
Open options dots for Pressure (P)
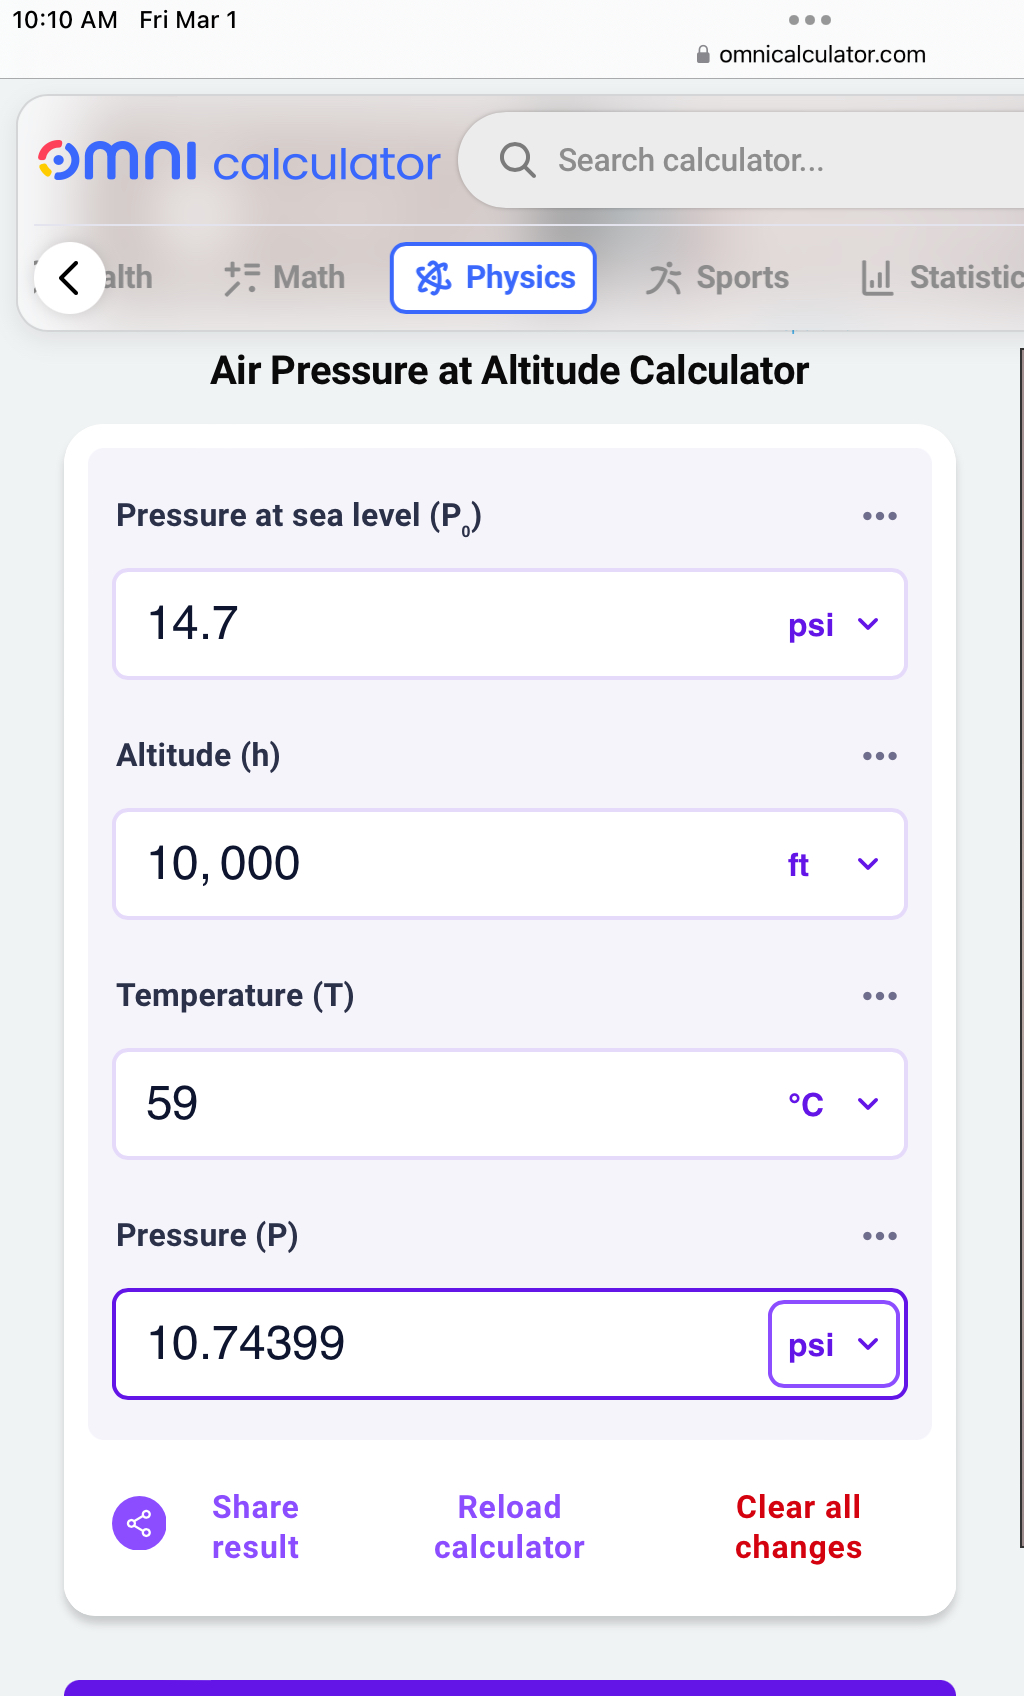(x=880, y=1236)
